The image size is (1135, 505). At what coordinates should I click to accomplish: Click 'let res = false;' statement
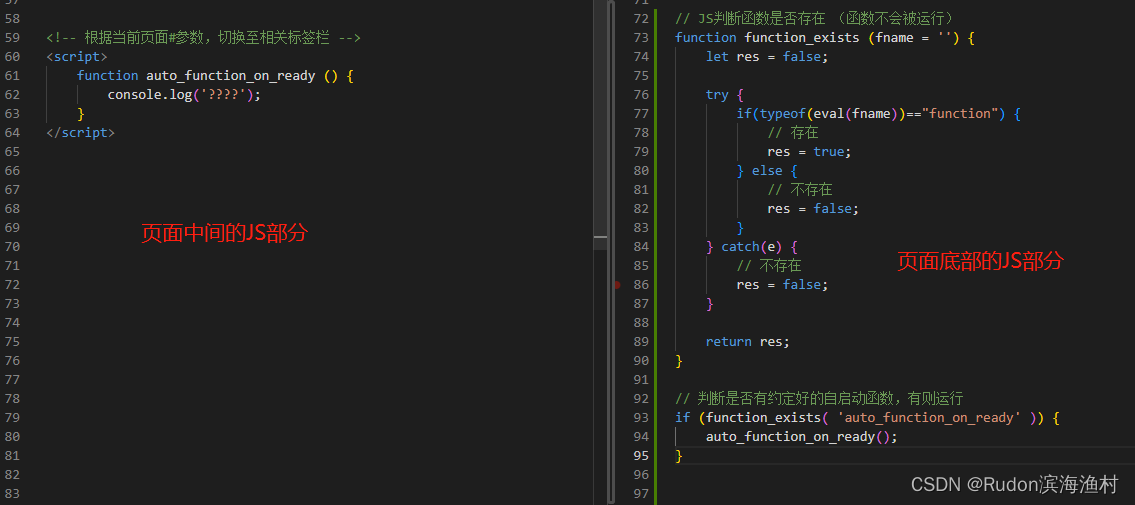point(767,56)
